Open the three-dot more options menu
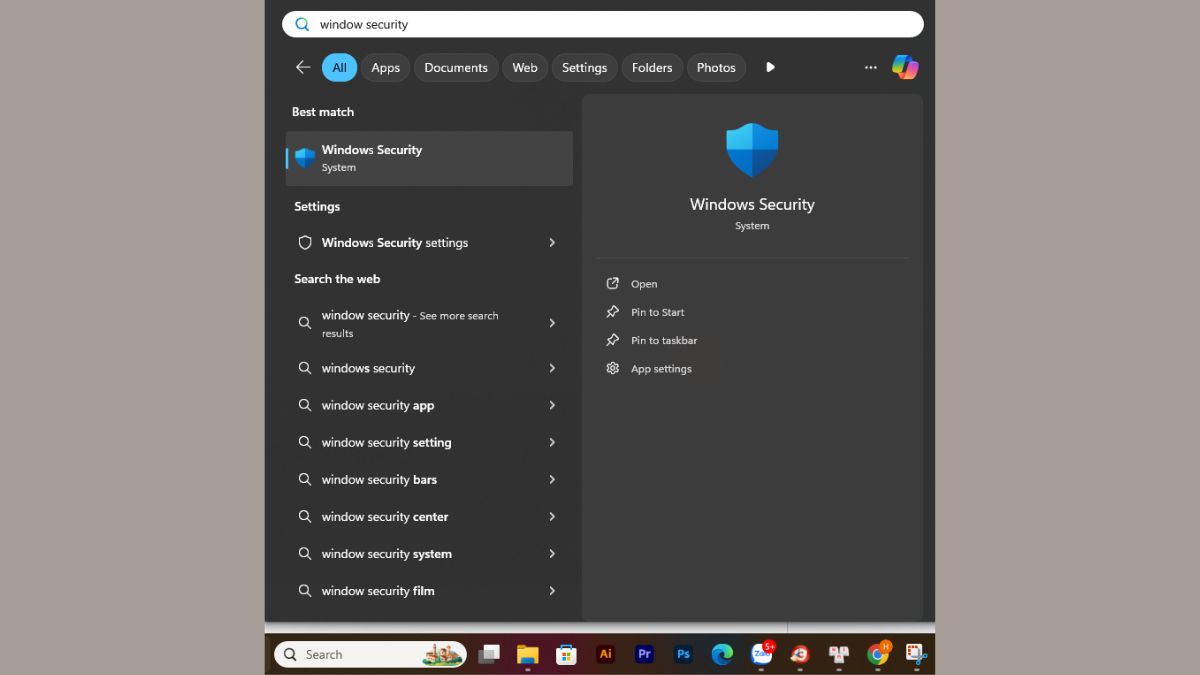1200x675 pixels. (871, 67)
